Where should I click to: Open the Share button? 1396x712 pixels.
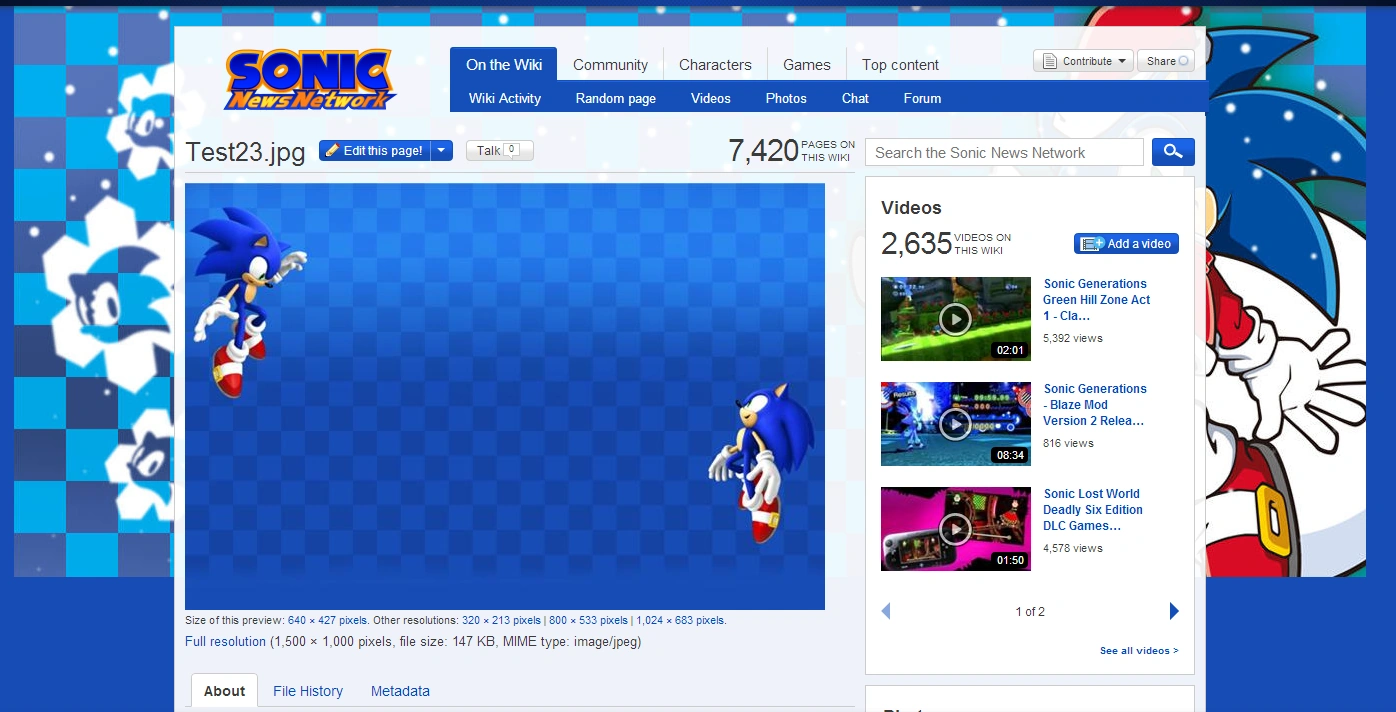[1168, 61]
